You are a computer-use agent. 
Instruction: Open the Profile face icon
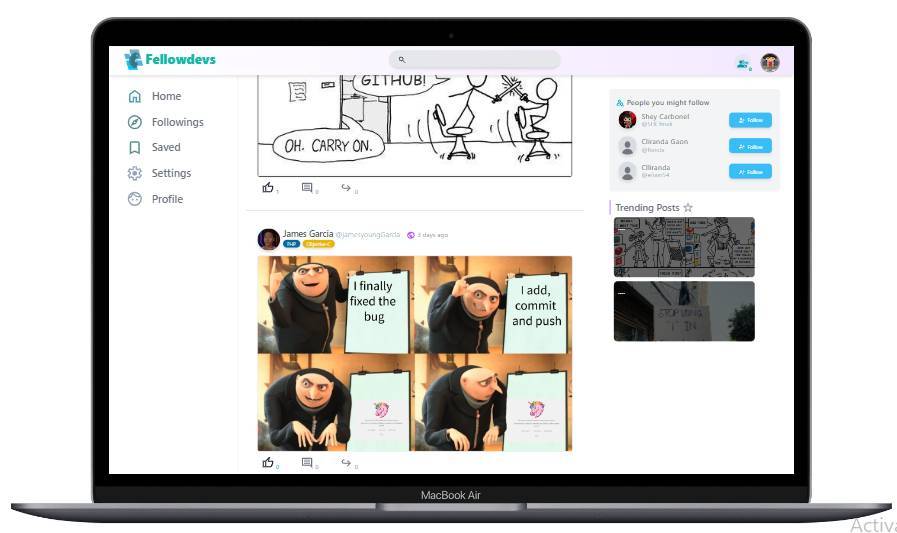pyautogui.click(x=134, y=199)
